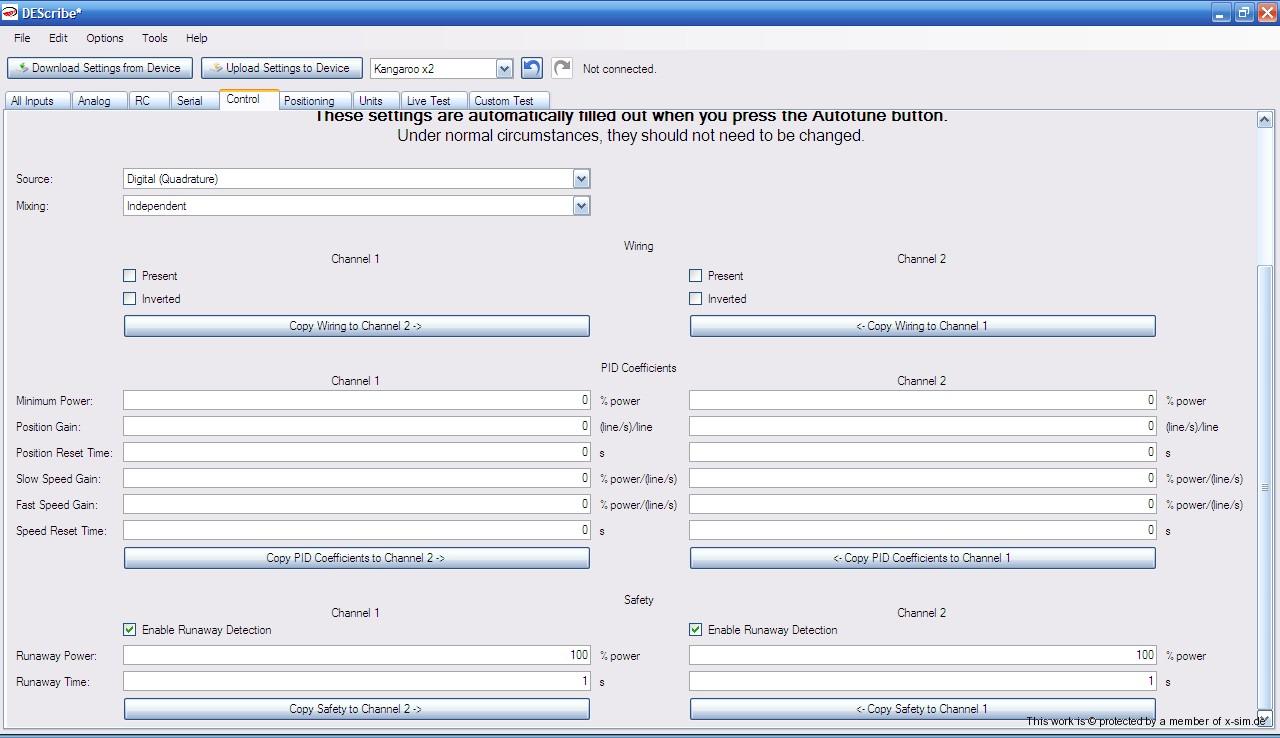Click Copy Wiring to Channel 1 button
Viewport: 1280px width, 738px height.
[x=922, y=326]
